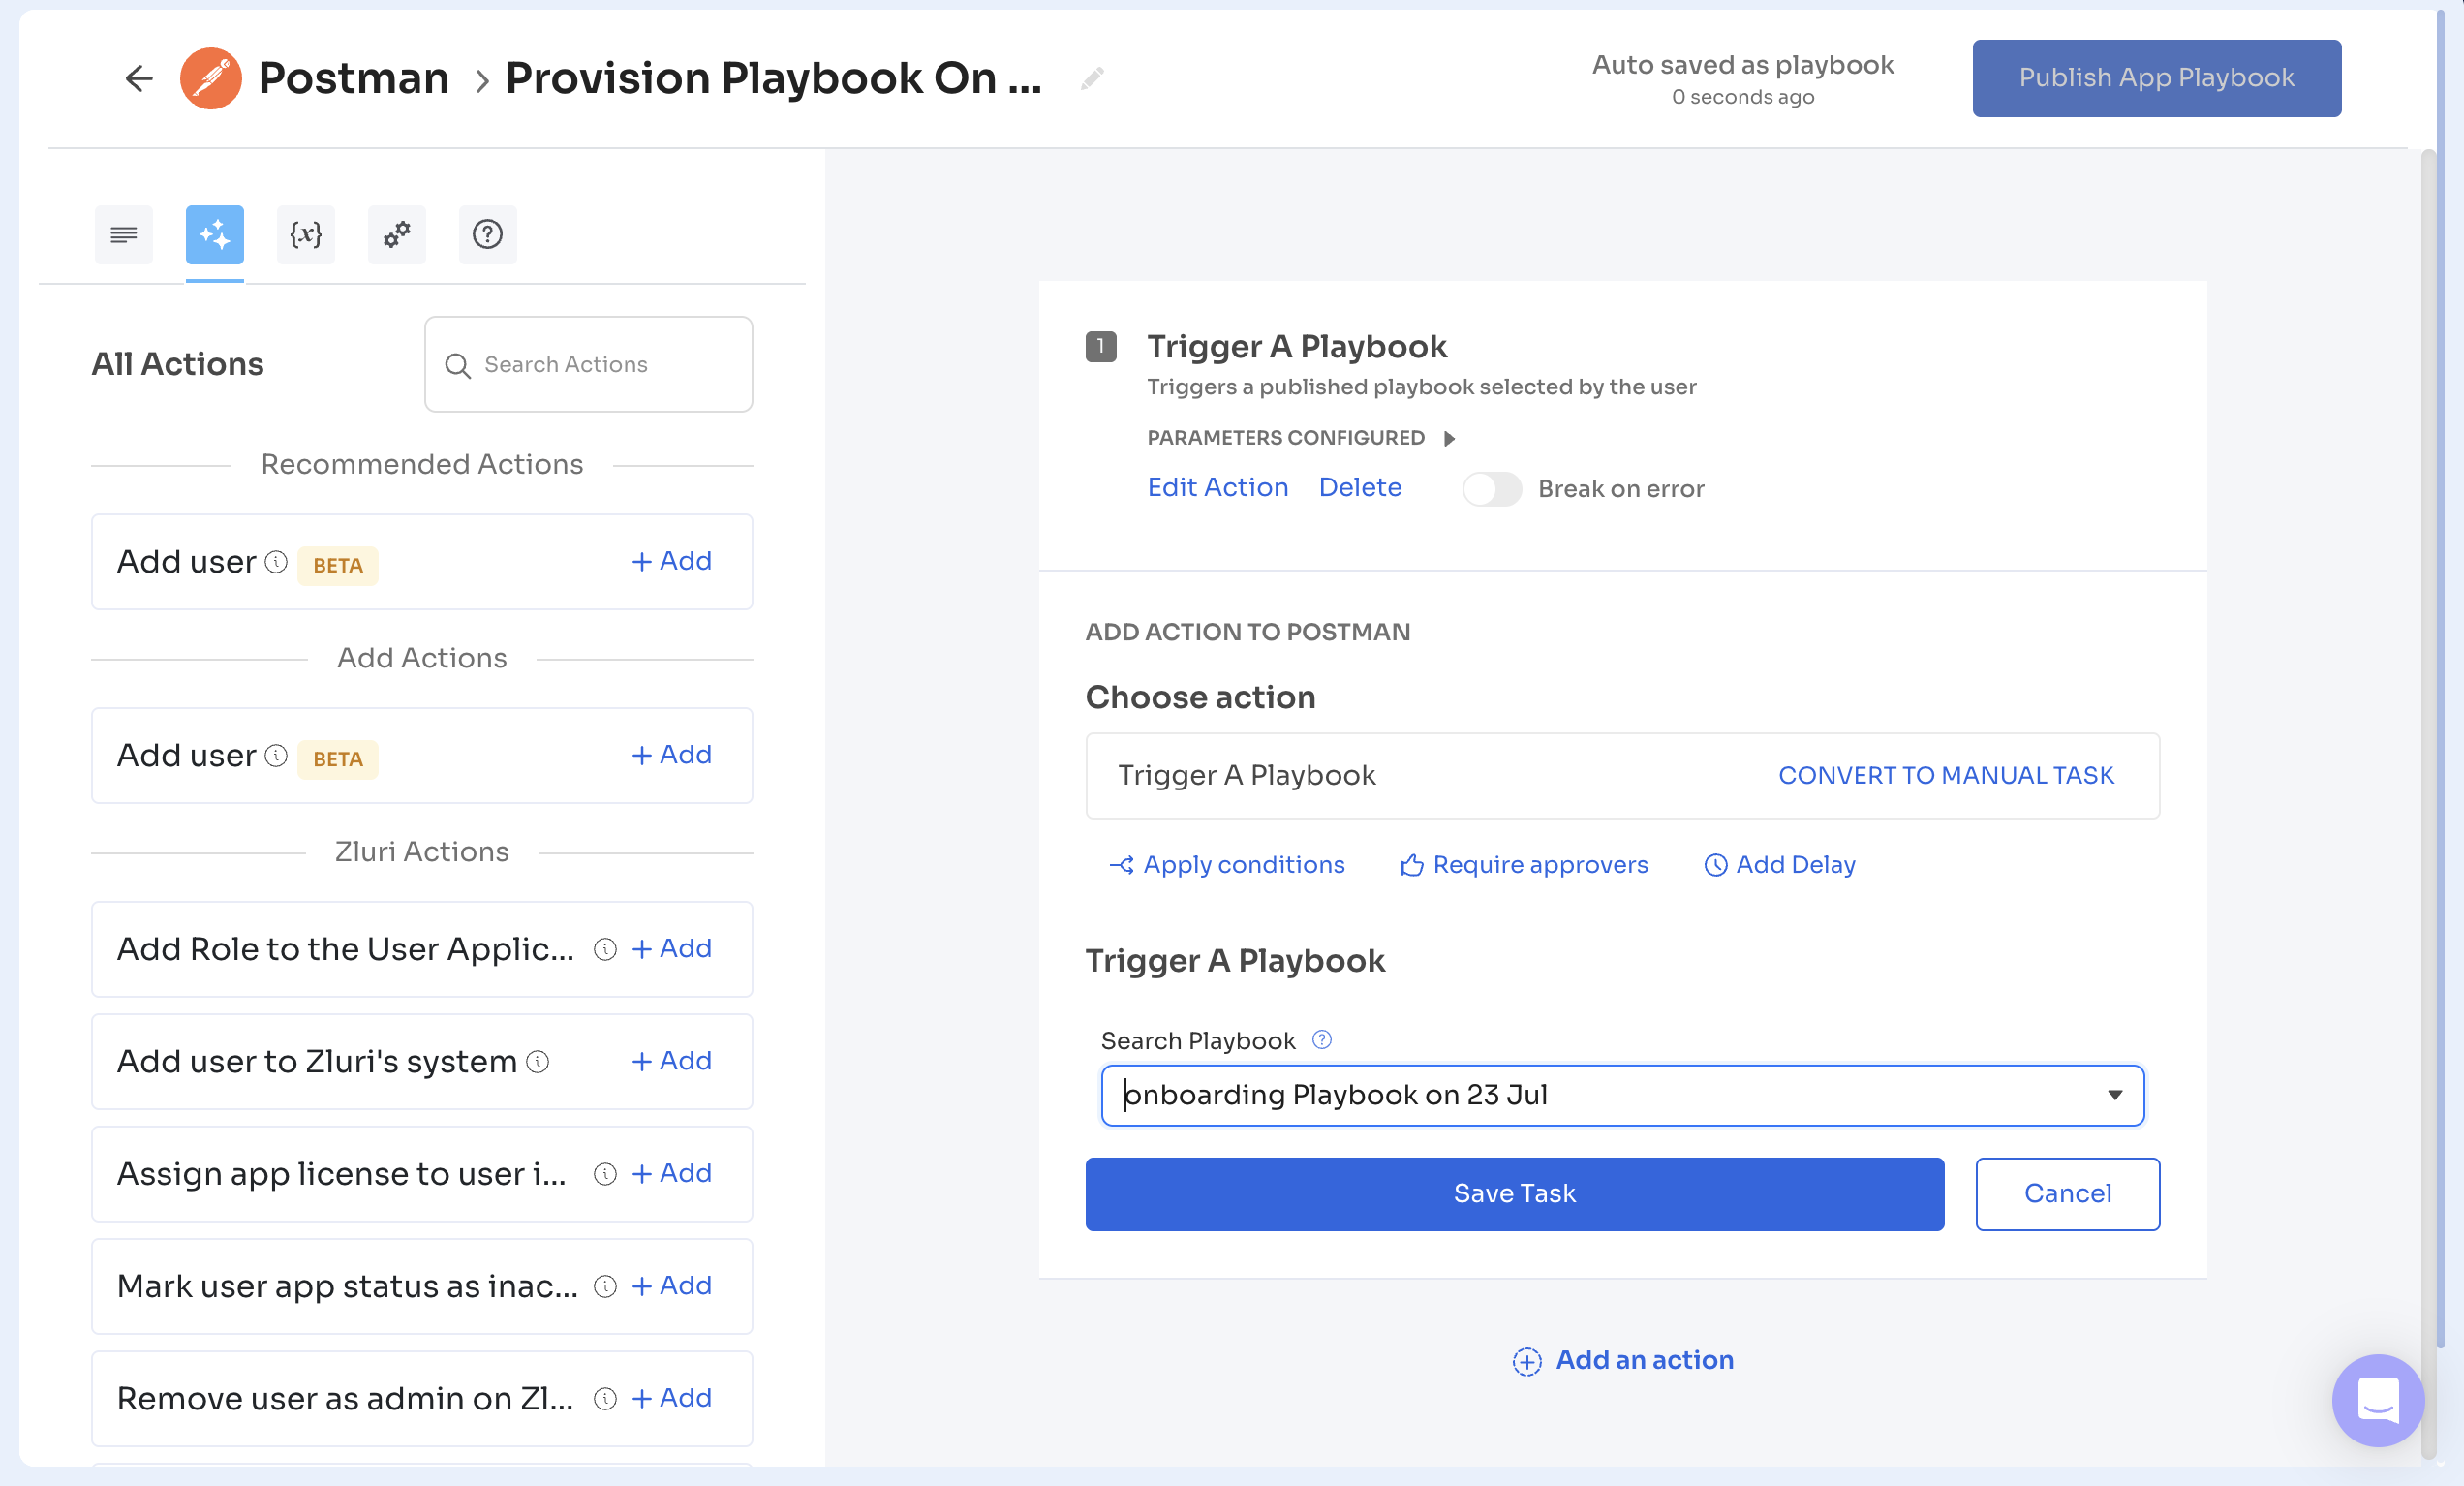This screenshot has width=2464, height=1486.
Task: Show info for recommended Add user
Action: tap(276, 562)
